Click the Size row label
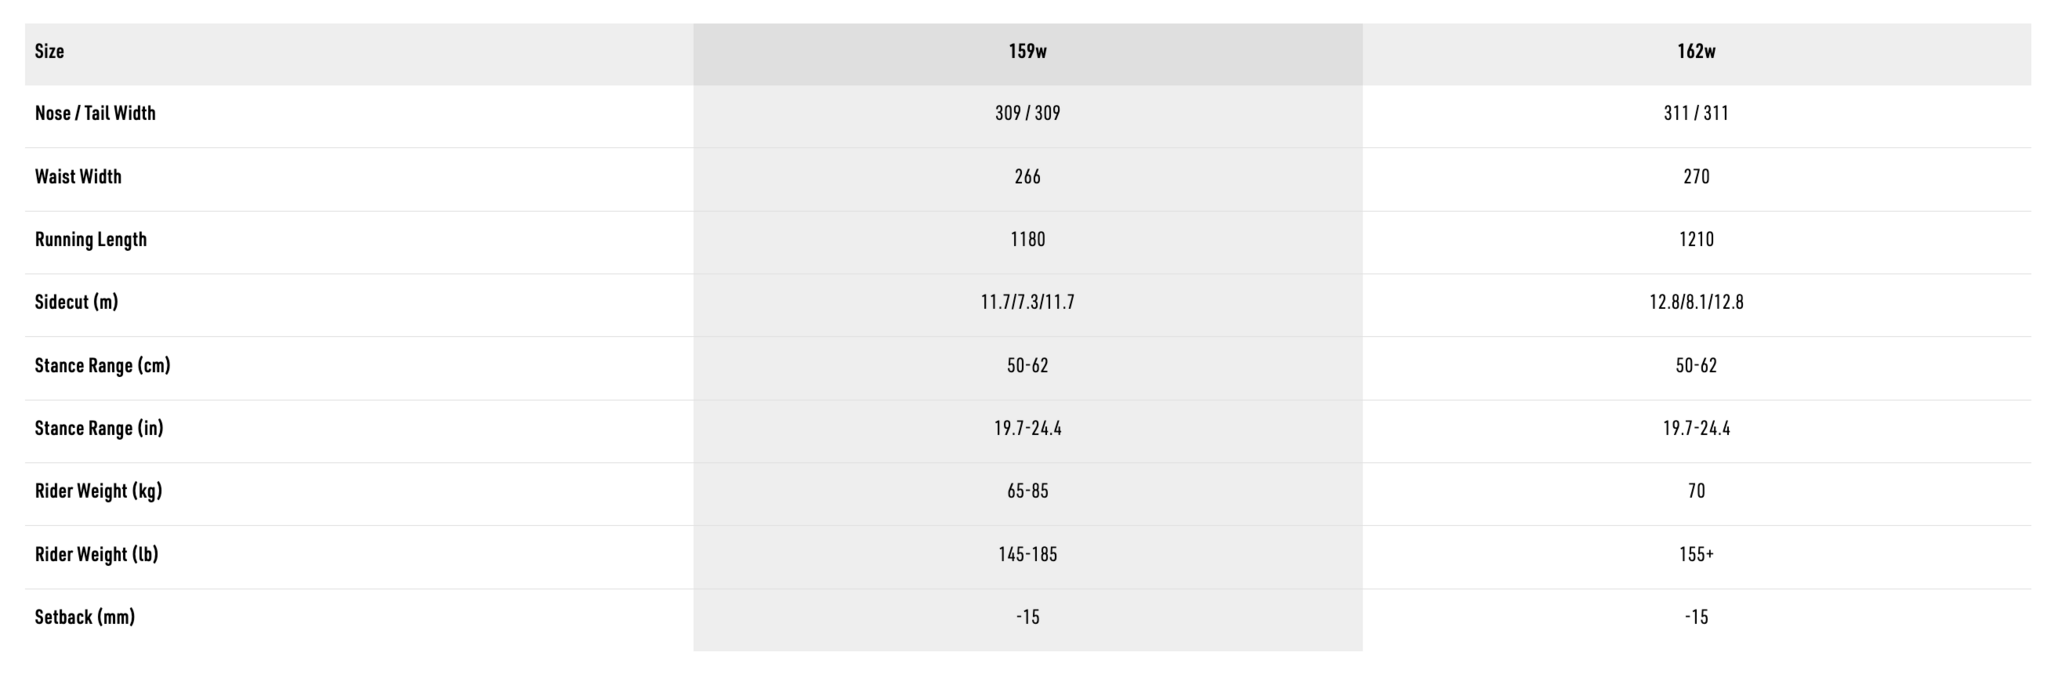The height and width of the screenshot is (674, 2047). click(50, 52)
